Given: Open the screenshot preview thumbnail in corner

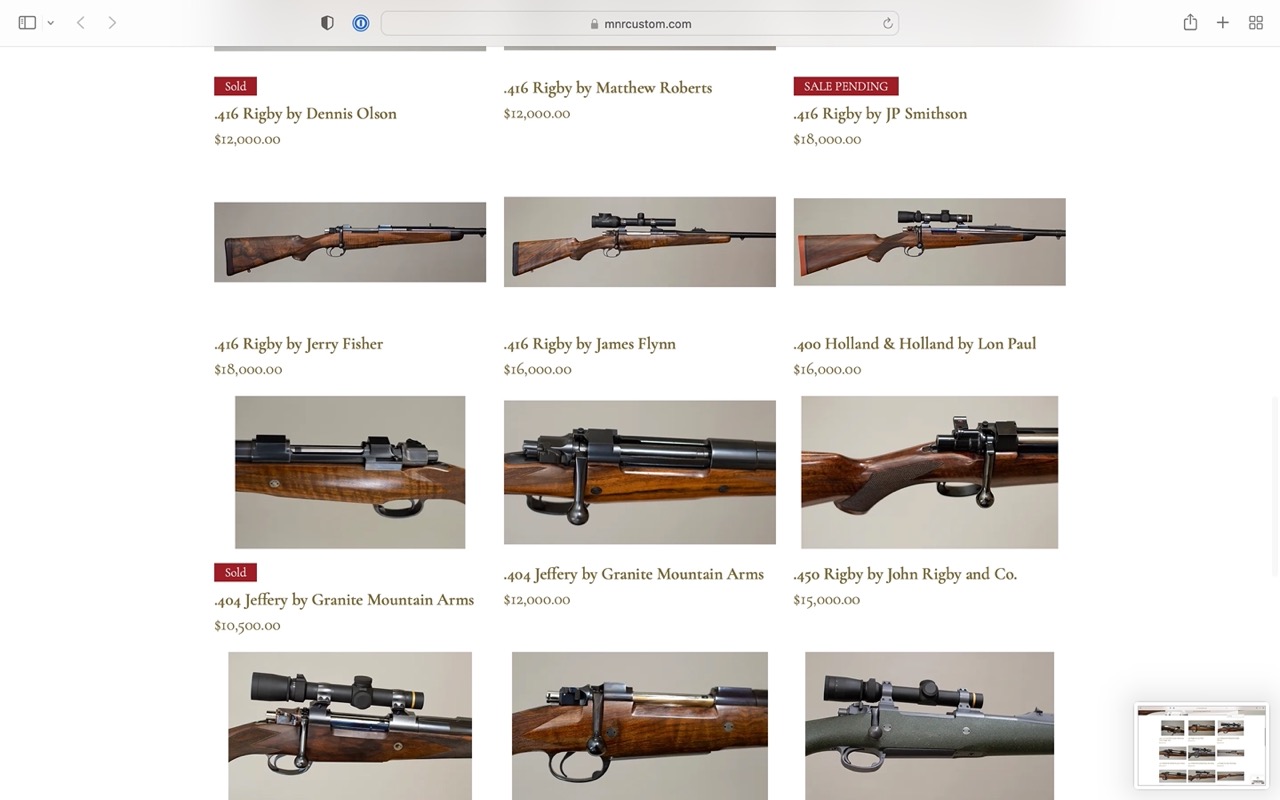Looking at the screenshot, I should point(1201,746).
